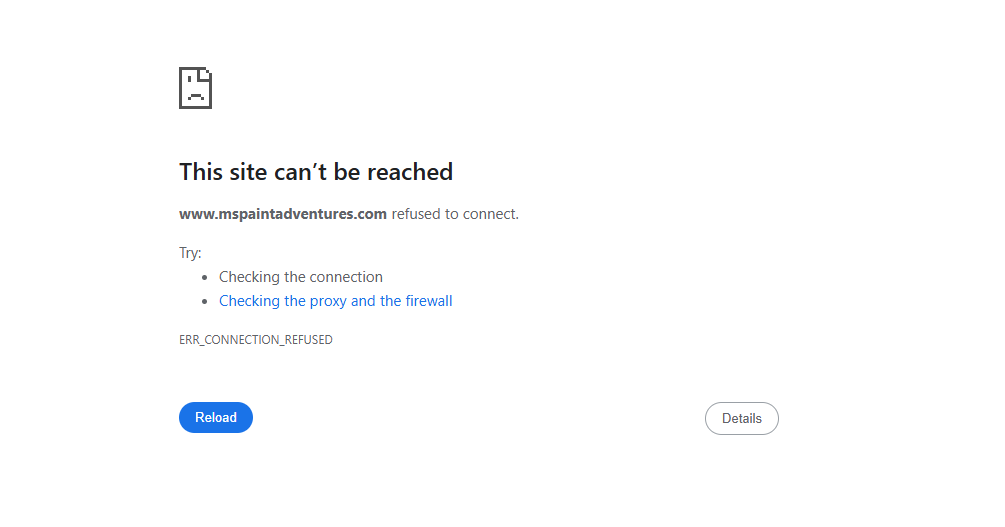Click bullet point before the proxy link
This screenshot has height=527, width=1005.
(x=205, y=302)
